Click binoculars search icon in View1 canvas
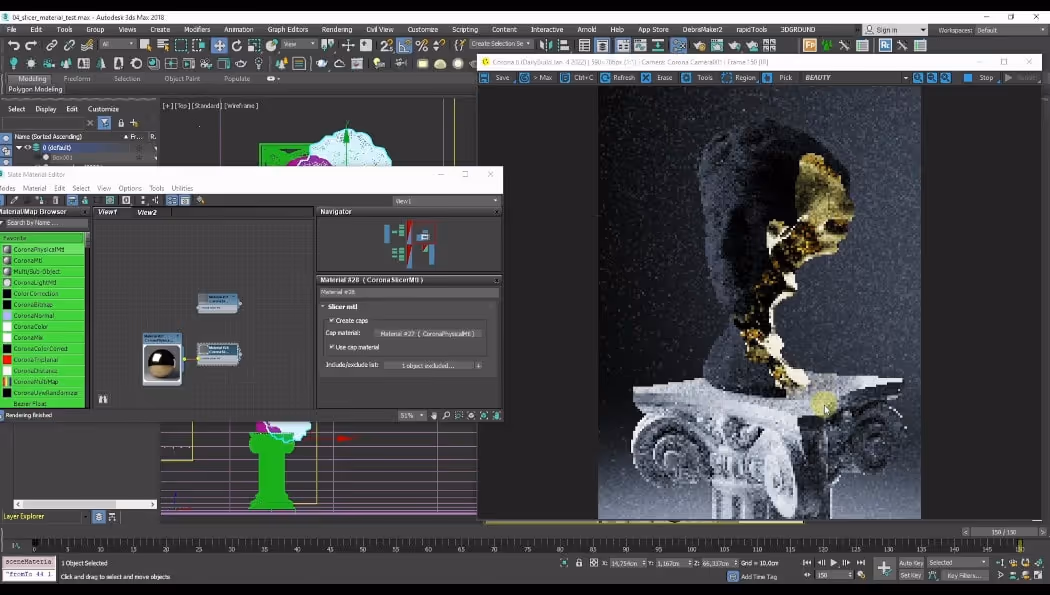This screenshot has height=595, width=1050. (x=103, y=399)
